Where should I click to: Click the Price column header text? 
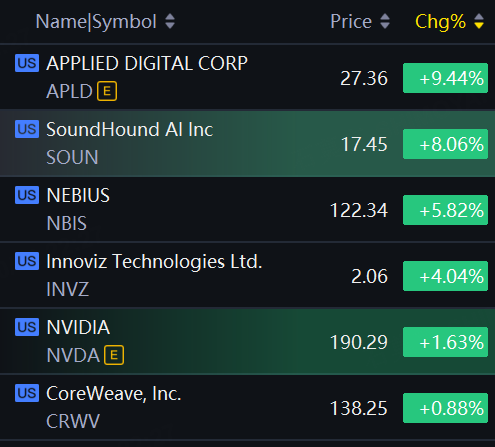[x=351, y=22]
